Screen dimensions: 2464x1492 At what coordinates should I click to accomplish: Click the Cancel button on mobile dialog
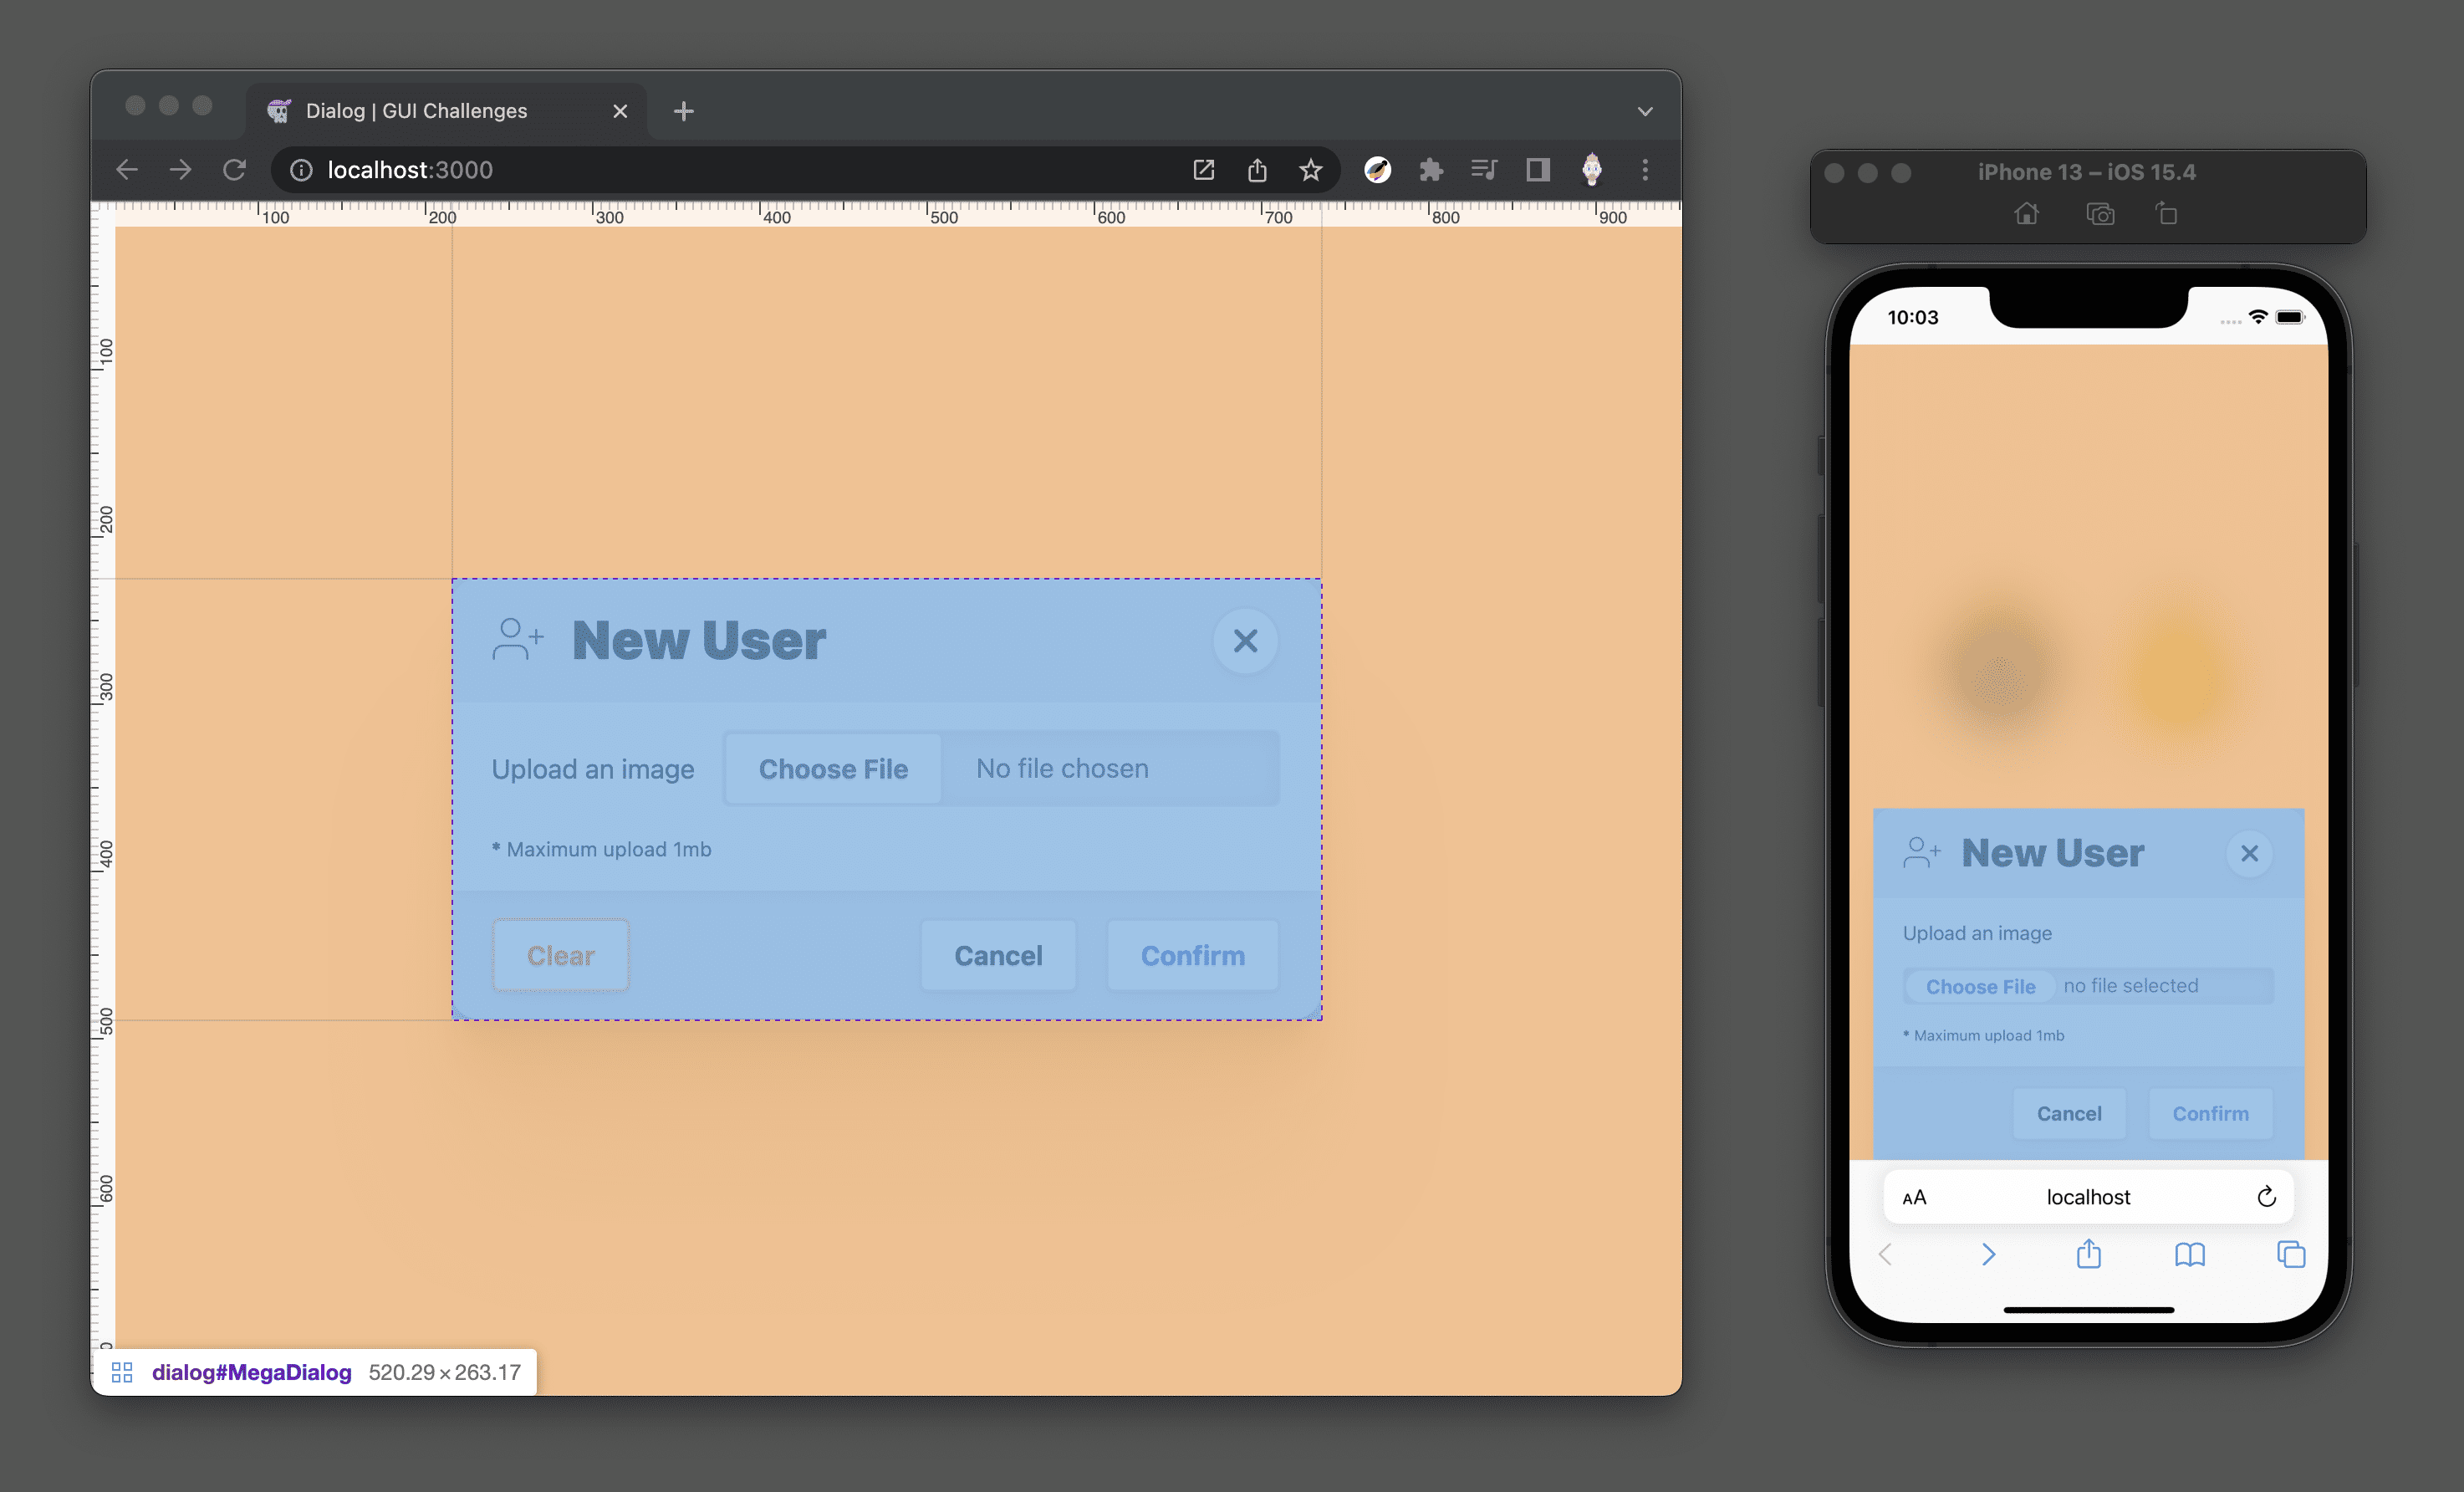coord(2069,1112)
